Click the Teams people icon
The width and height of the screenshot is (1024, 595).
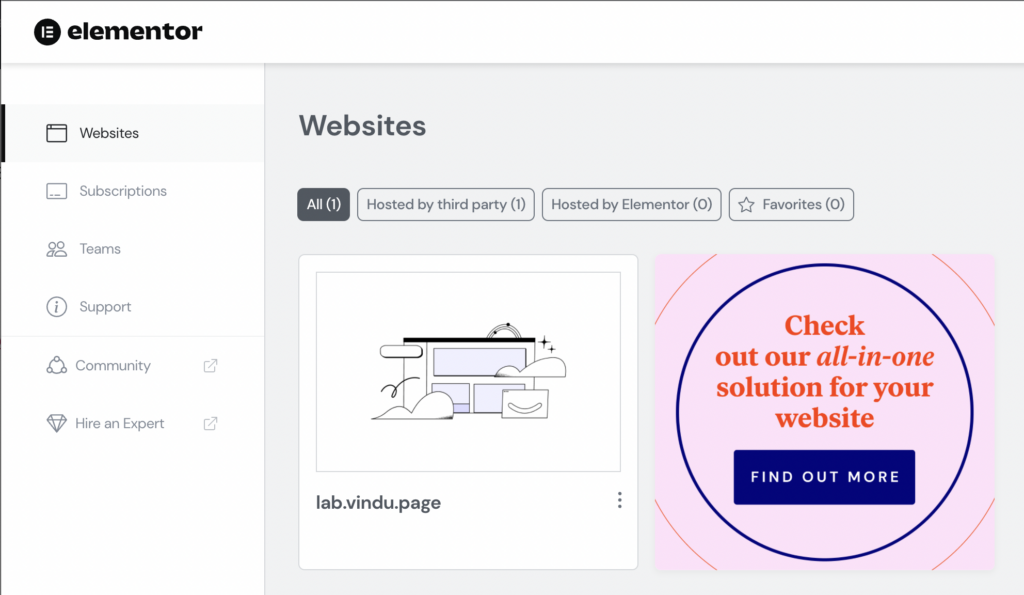pos(56,249)
